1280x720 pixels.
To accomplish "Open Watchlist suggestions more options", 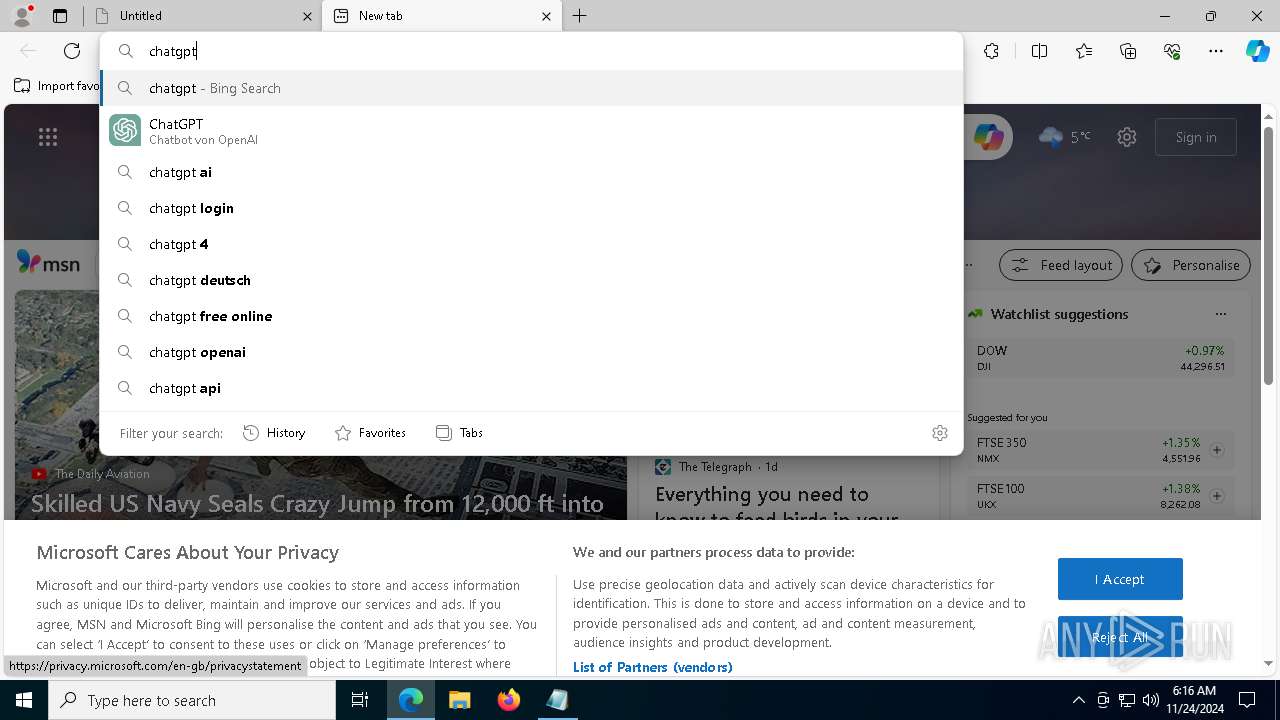I will (x=1221, y=314).
